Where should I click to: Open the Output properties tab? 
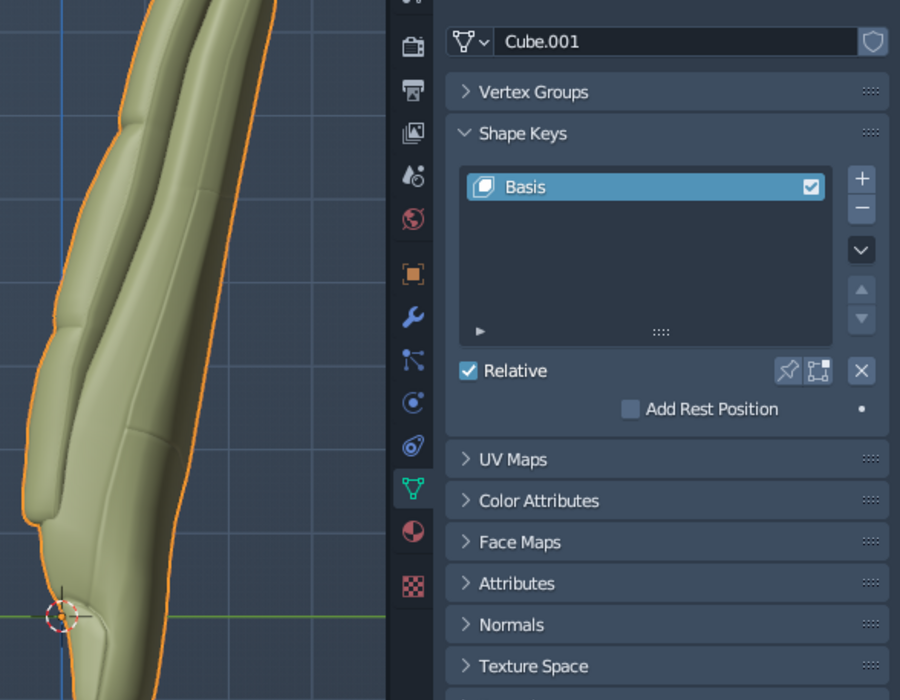pyautogui.click(x=413, y=90)
